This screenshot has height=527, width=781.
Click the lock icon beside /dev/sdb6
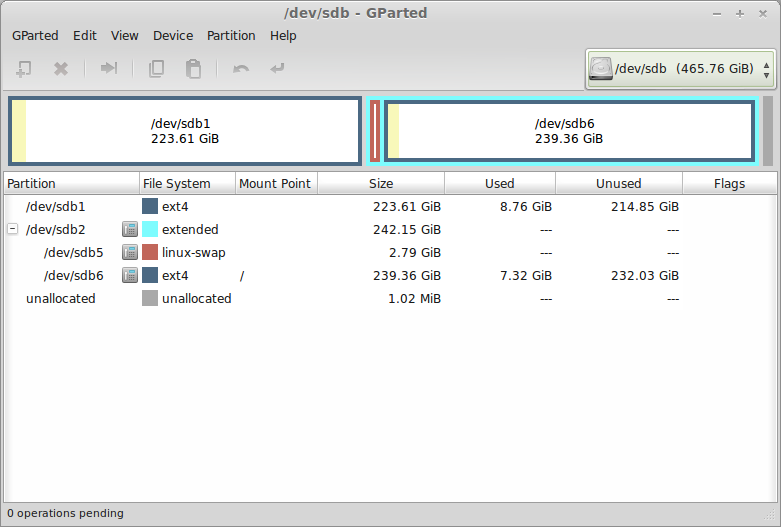[x=130, y=275]
